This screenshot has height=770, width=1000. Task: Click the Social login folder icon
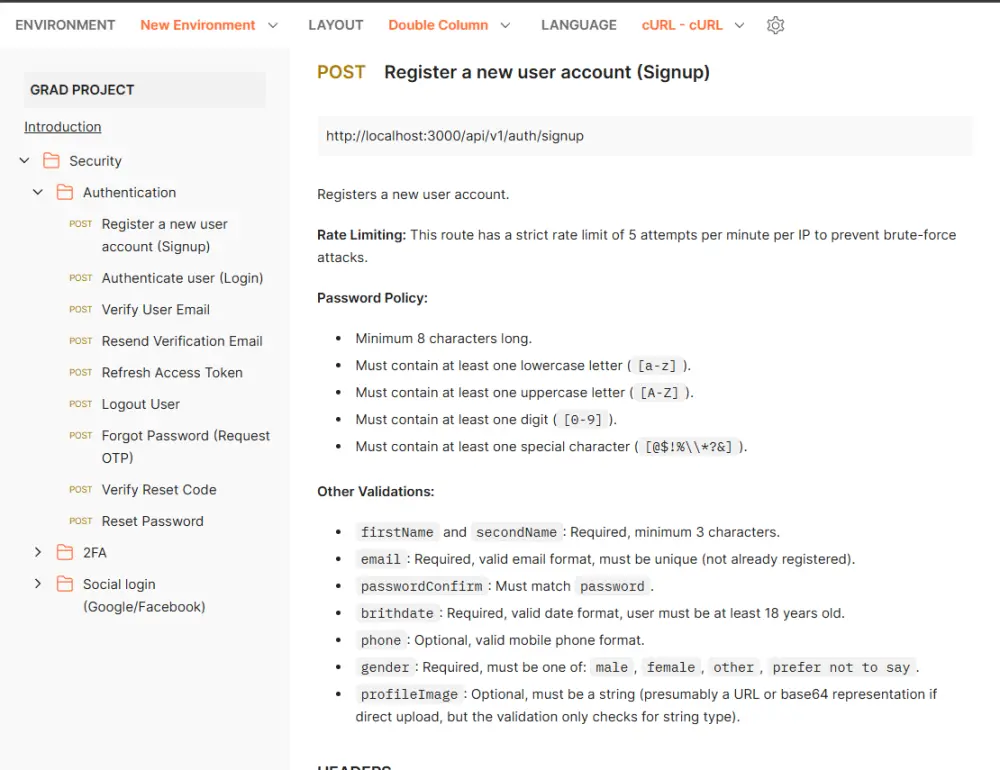(x=66, y=584)
